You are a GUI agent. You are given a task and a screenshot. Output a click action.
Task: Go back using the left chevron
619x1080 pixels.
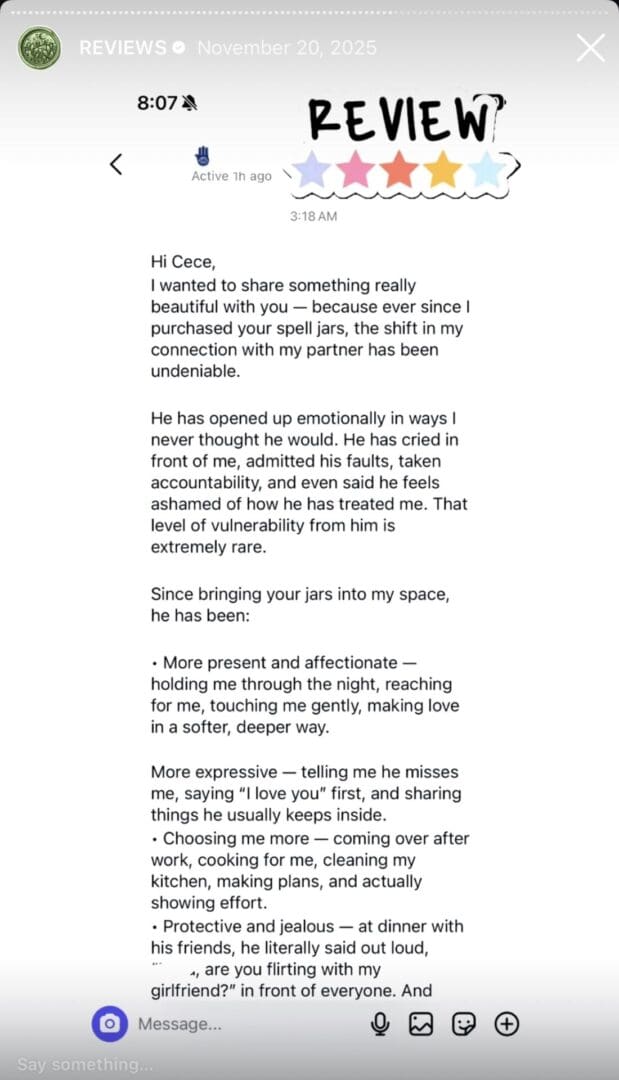pos(116,164)
